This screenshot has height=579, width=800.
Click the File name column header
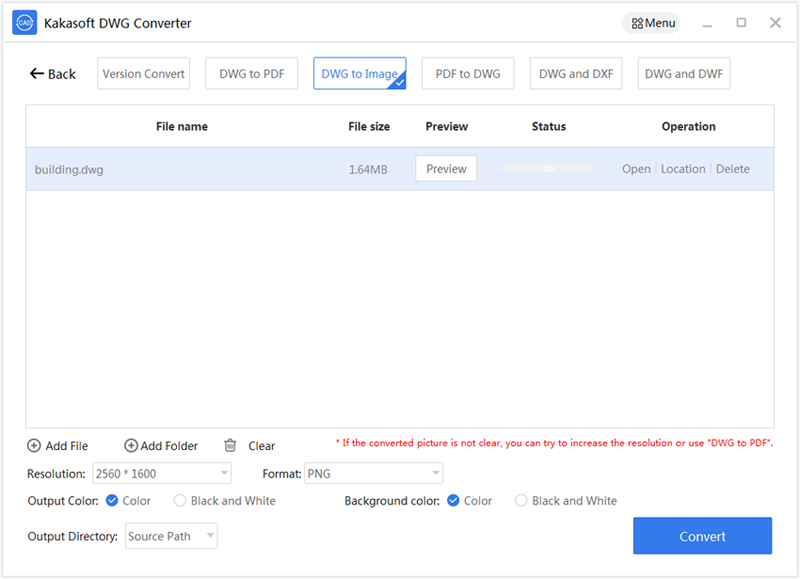(182, 127)
